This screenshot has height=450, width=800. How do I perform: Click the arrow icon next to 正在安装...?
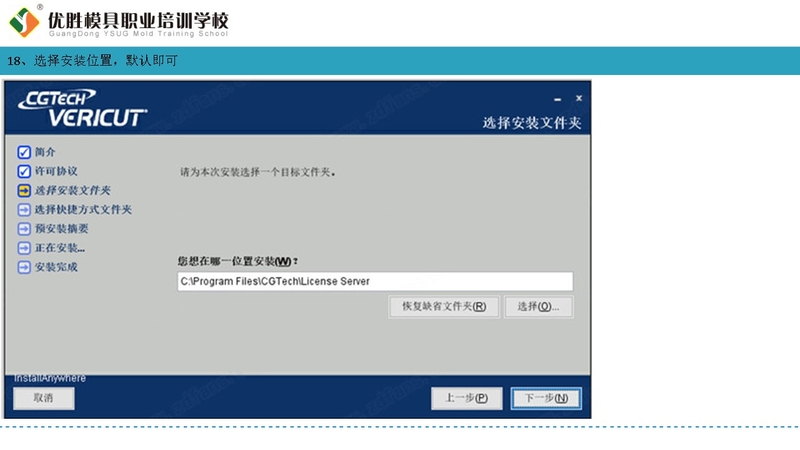click(24, 248)
